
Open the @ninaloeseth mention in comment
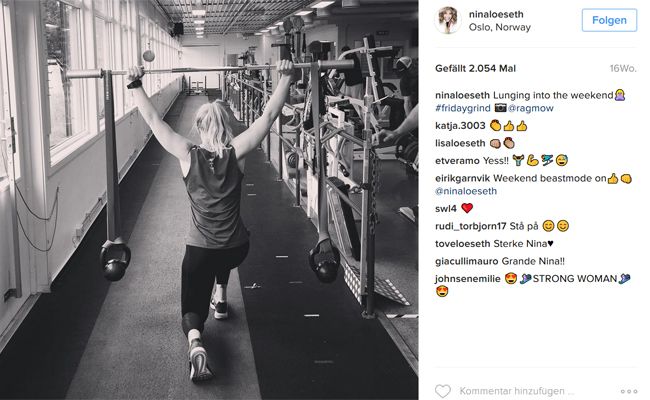point(466,191)
